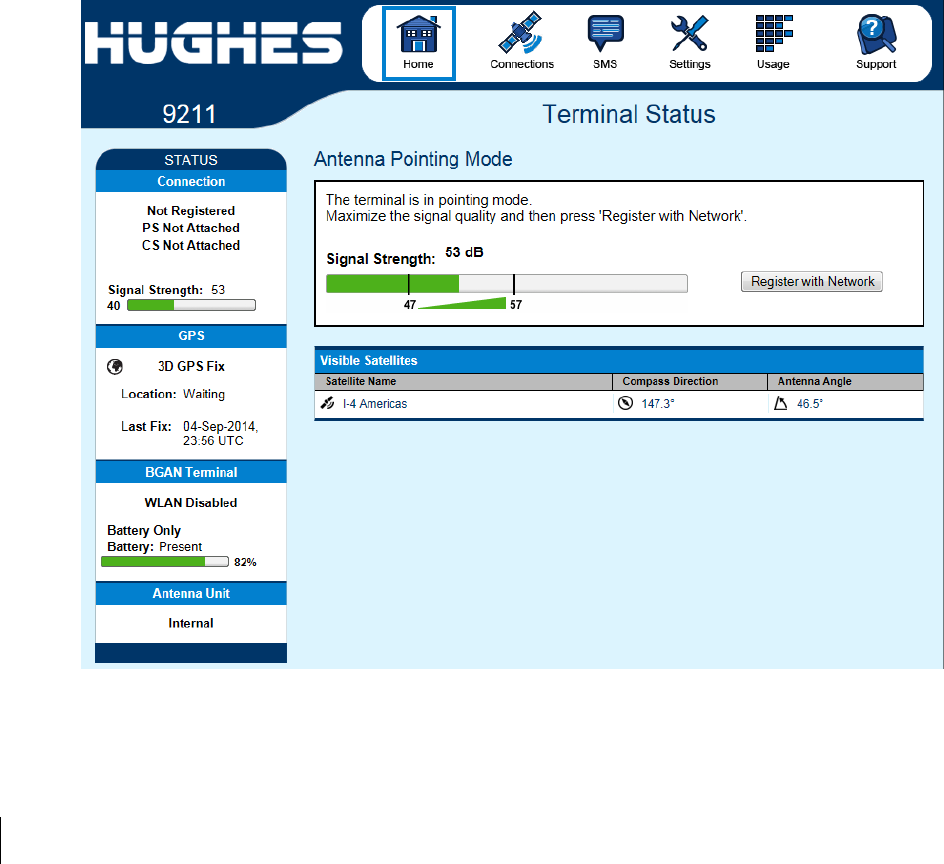Image resolution: width=944 pixels, height=864 pixels.
Task: Click the Antenna Angle column header
Action: tap(846, 381)
